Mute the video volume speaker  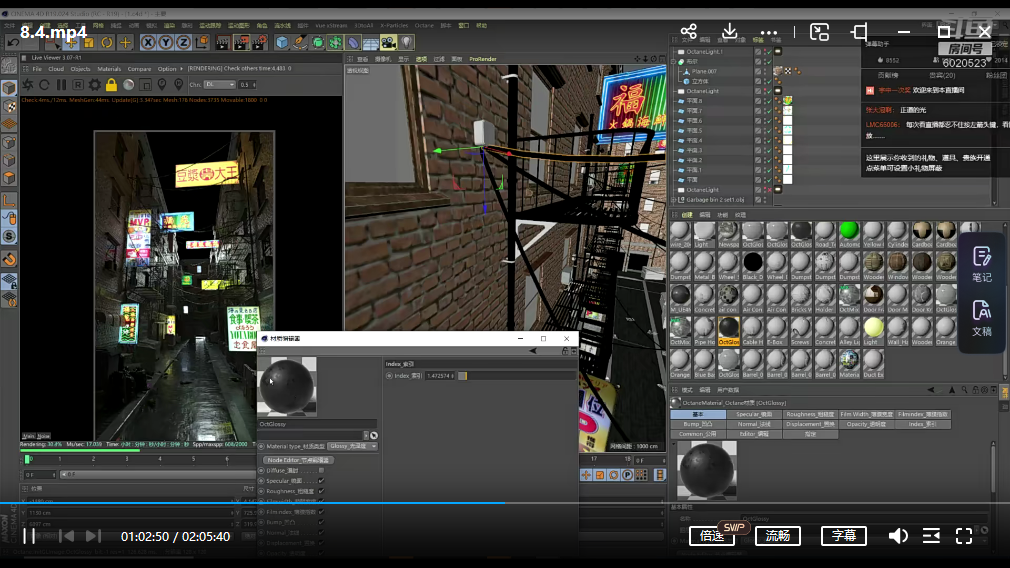pos(898,536)
